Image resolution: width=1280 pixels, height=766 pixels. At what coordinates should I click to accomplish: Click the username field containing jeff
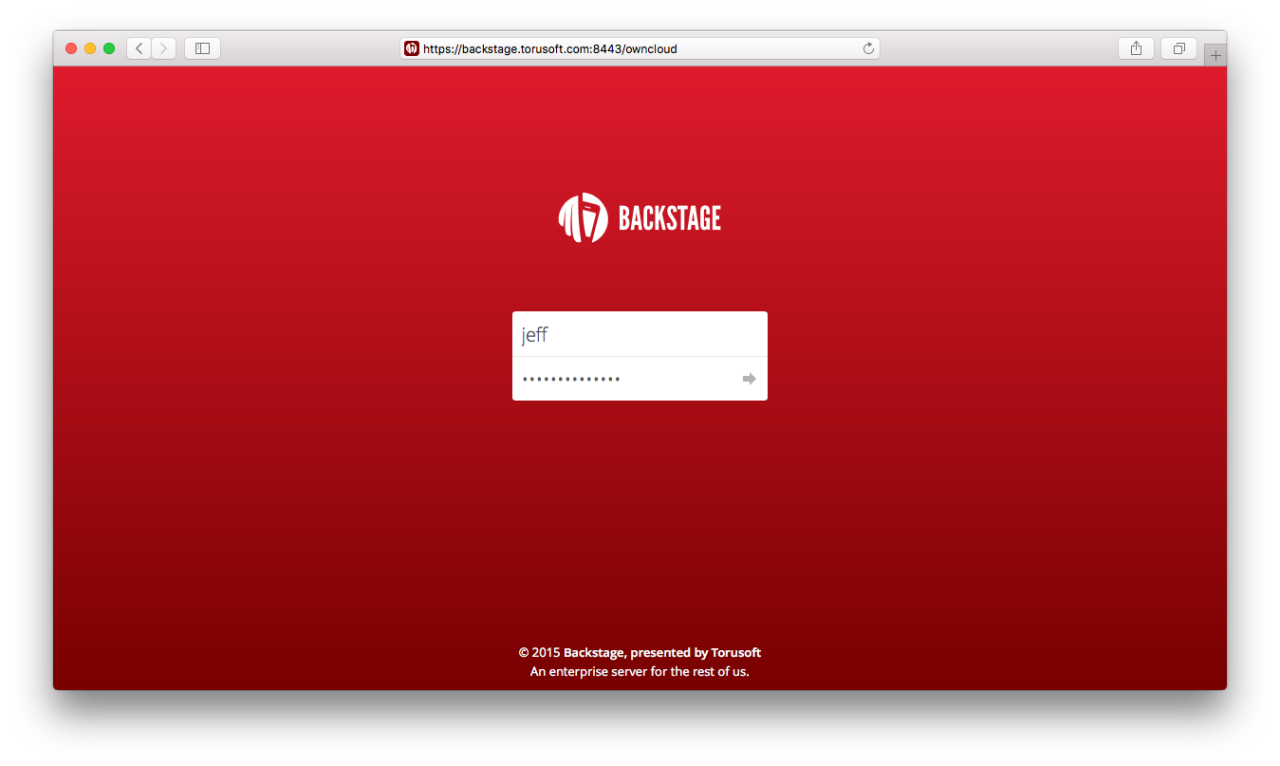click(640, 334)
